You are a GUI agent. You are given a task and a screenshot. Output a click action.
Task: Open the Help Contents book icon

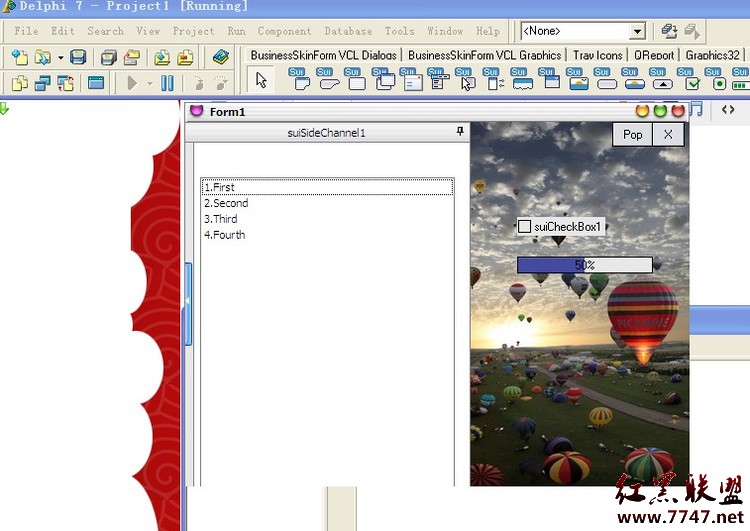(221, 57)
